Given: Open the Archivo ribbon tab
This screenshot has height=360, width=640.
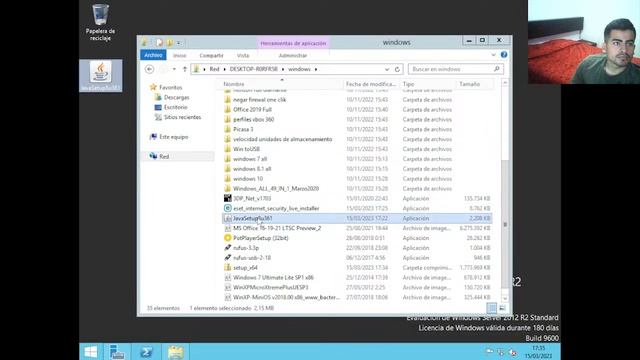Looking at the screenshot, I should pos(153,55).
